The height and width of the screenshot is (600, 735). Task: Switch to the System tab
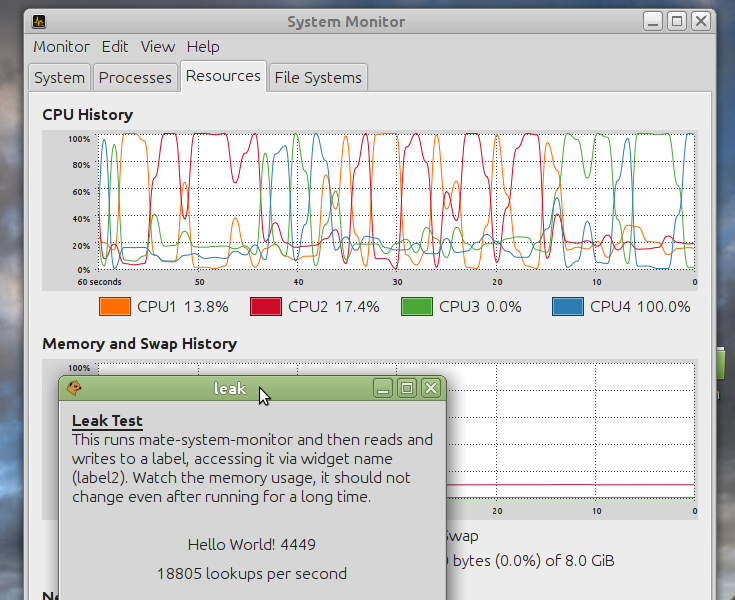click(59, 77)
